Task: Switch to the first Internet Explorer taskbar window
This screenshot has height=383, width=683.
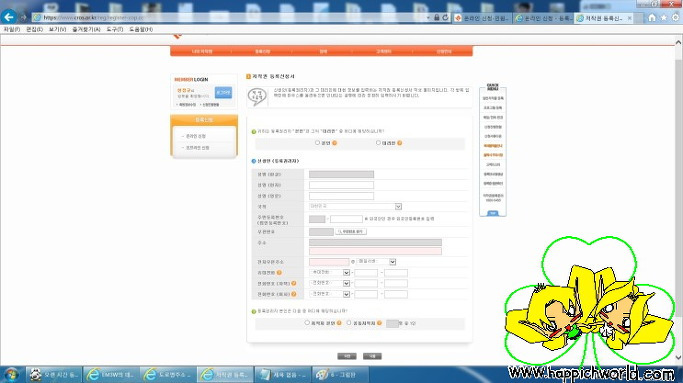Action: pyautogui.click(x=111, y=374)
